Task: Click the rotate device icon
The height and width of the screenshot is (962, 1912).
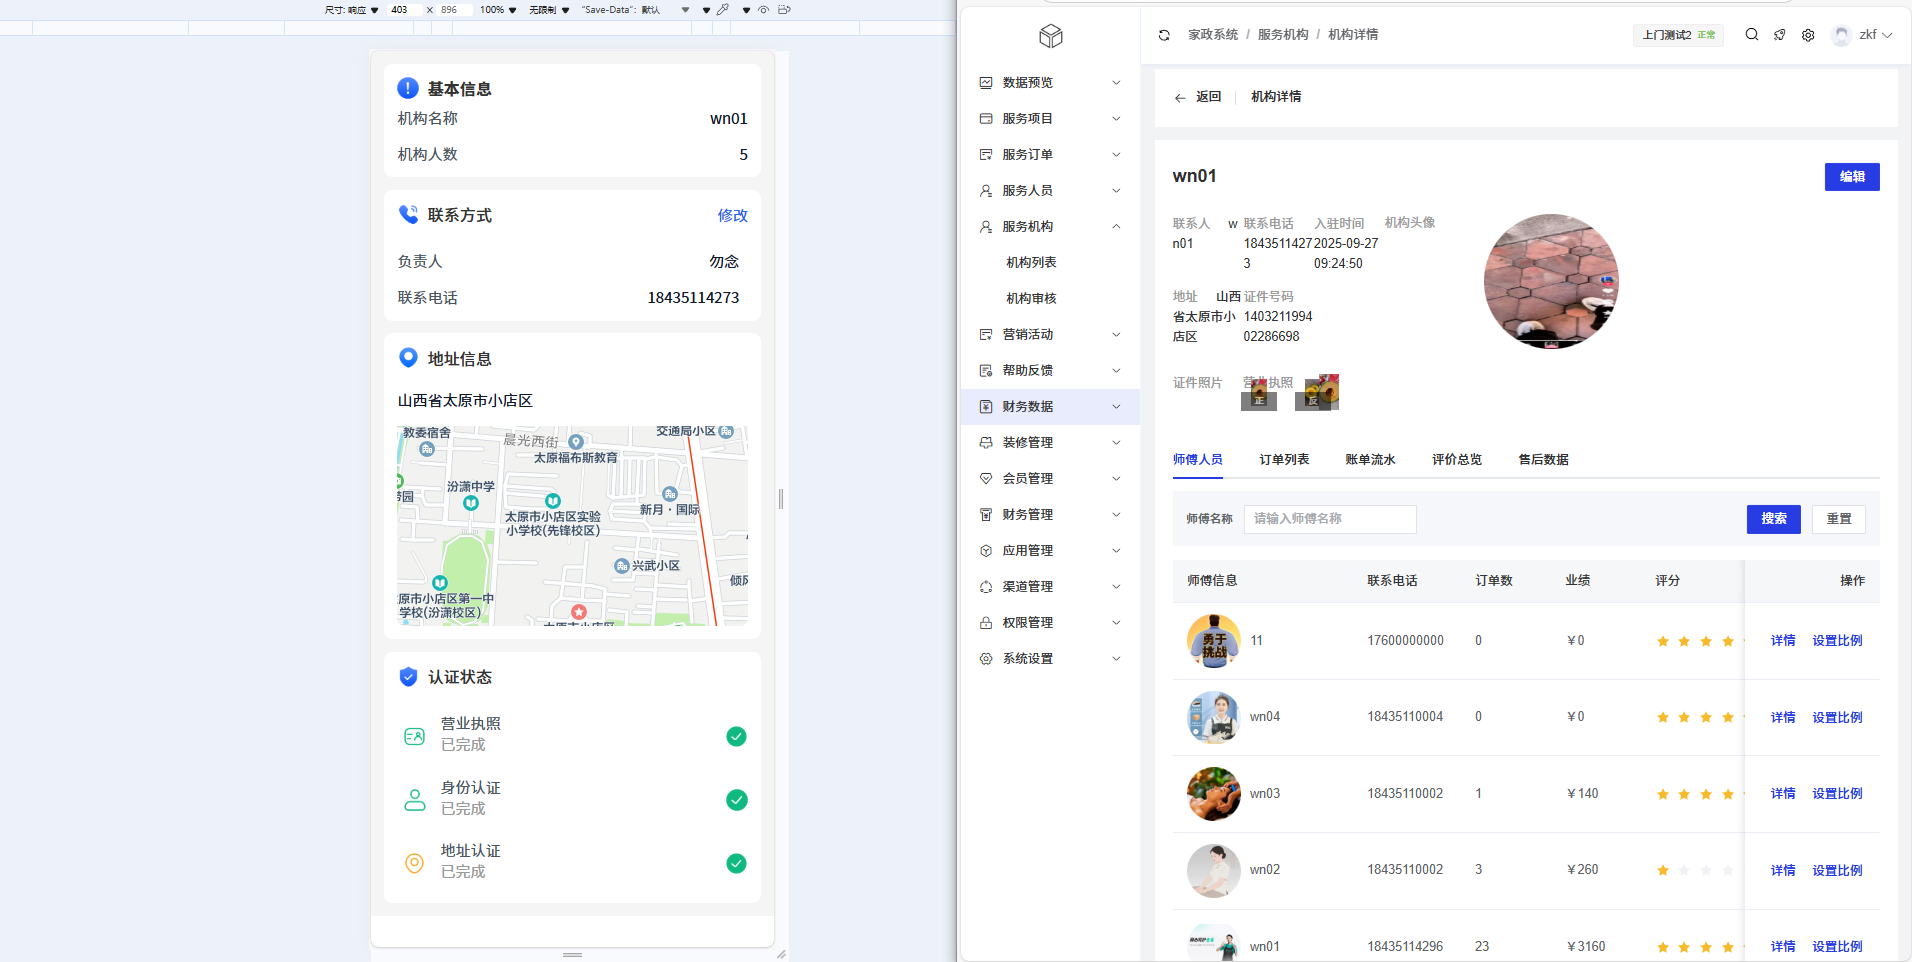Action: coord(784,10)
